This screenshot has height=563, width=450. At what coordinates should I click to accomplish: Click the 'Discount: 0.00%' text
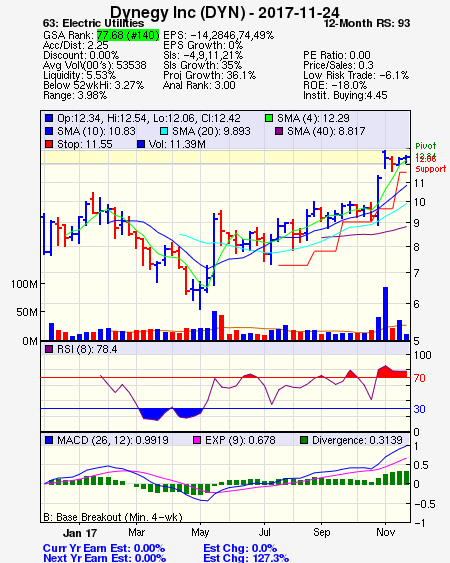coord(81,55)
